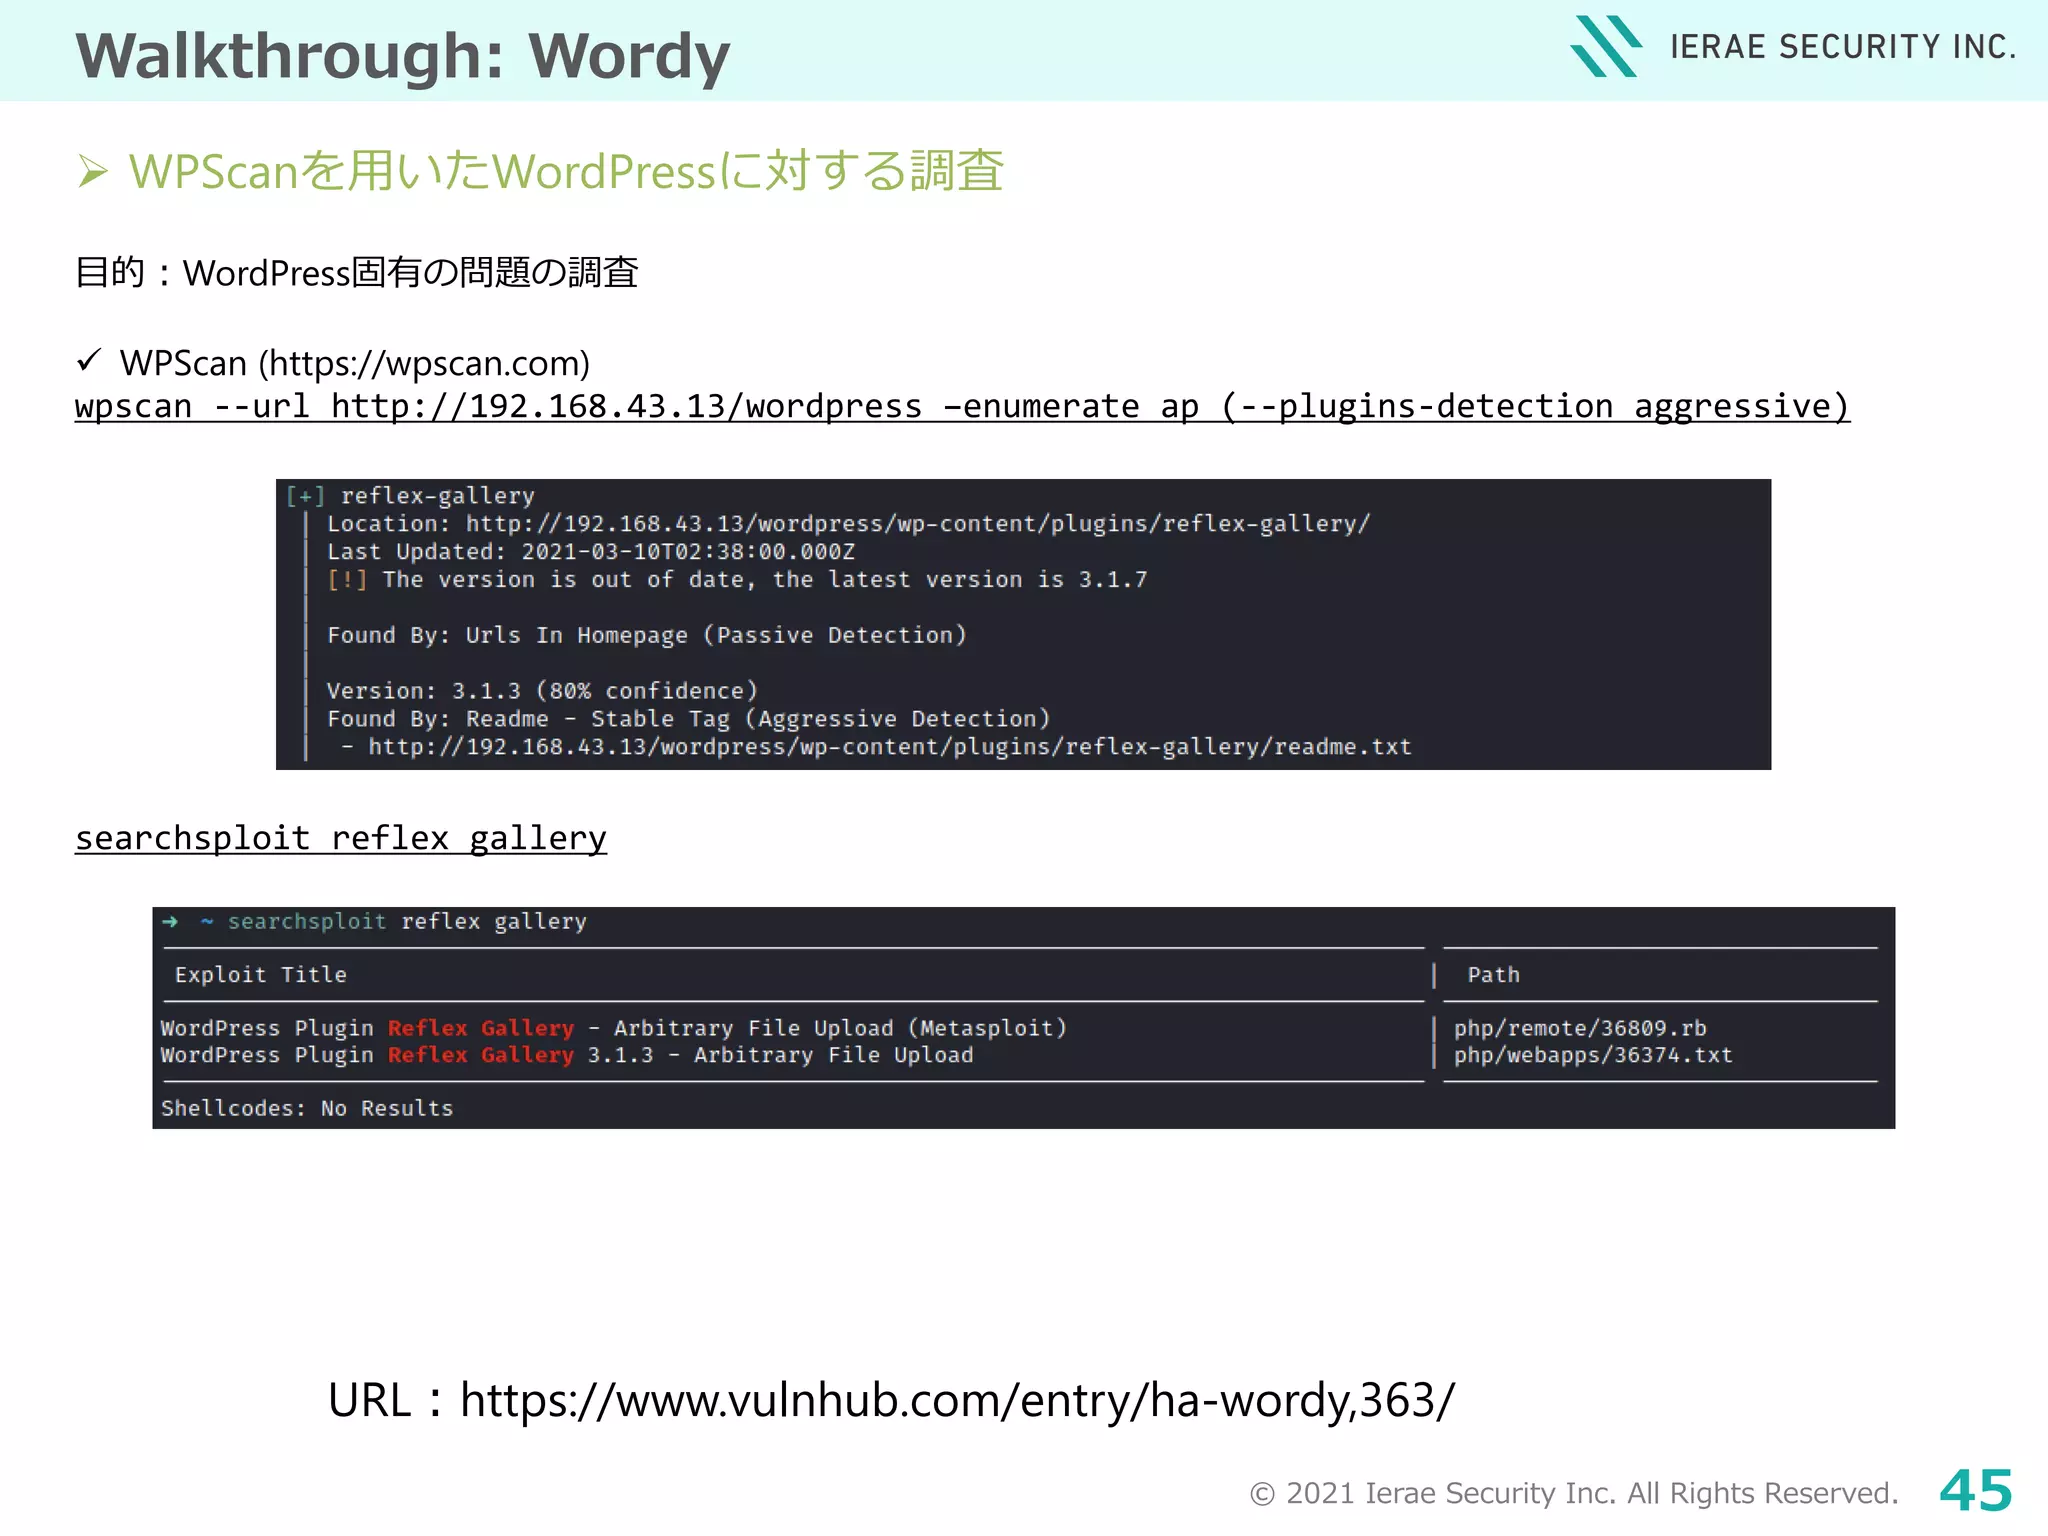Click the searchsploit reflex gallery underlined command
The image size is (2048, 1536).
(x=341, y=838)
